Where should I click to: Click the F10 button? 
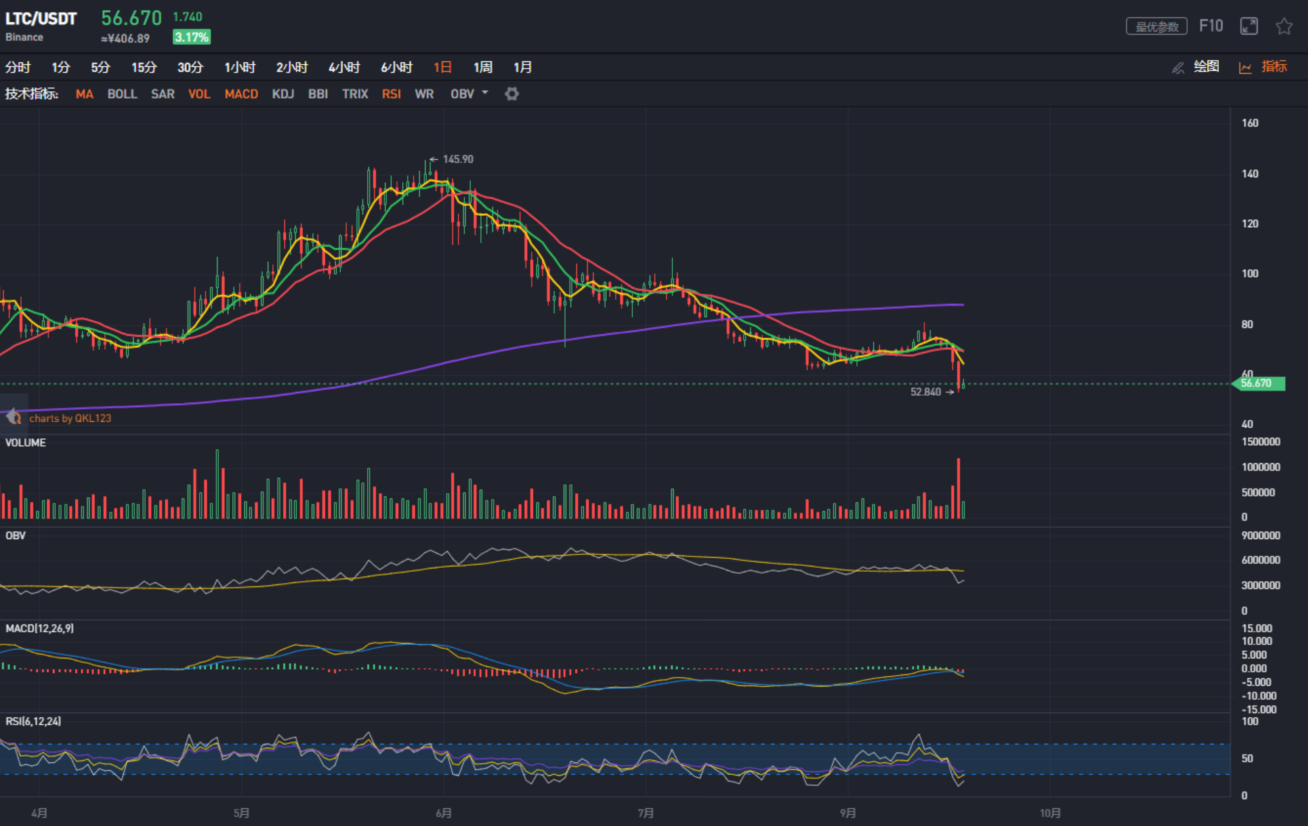(x=1211, y=26)
